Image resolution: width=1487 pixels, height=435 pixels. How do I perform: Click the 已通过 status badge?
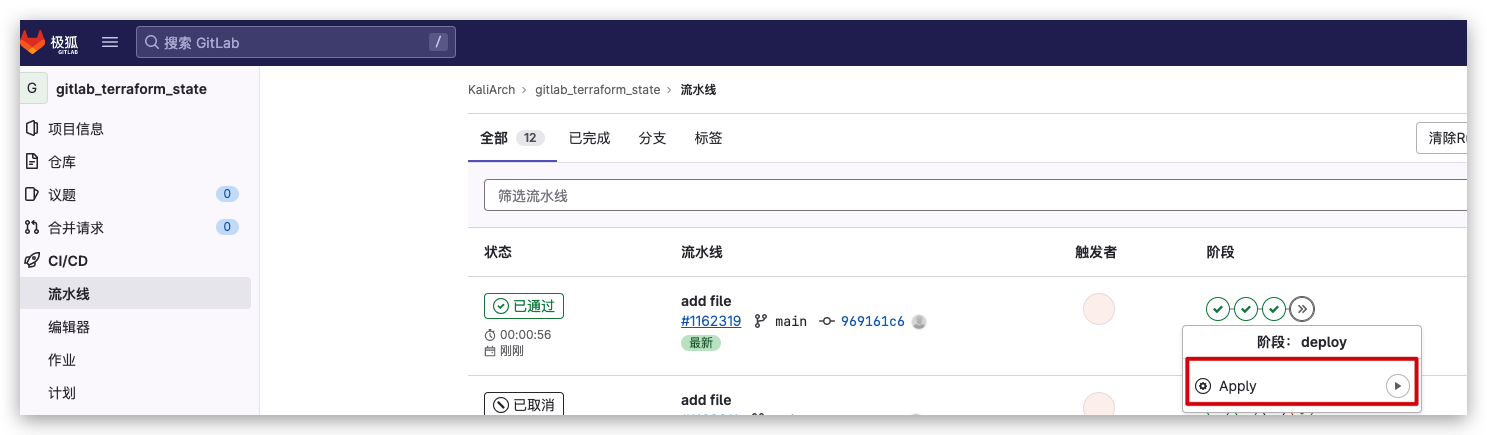click(x=523, y=306)
